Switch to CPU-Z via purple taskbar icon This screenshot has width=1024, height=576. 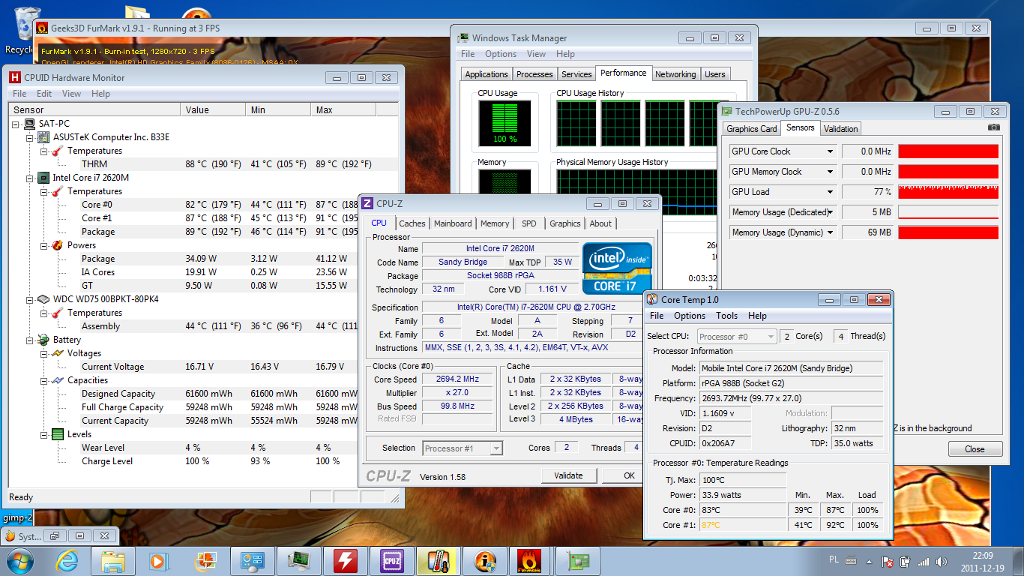point(392,561)
